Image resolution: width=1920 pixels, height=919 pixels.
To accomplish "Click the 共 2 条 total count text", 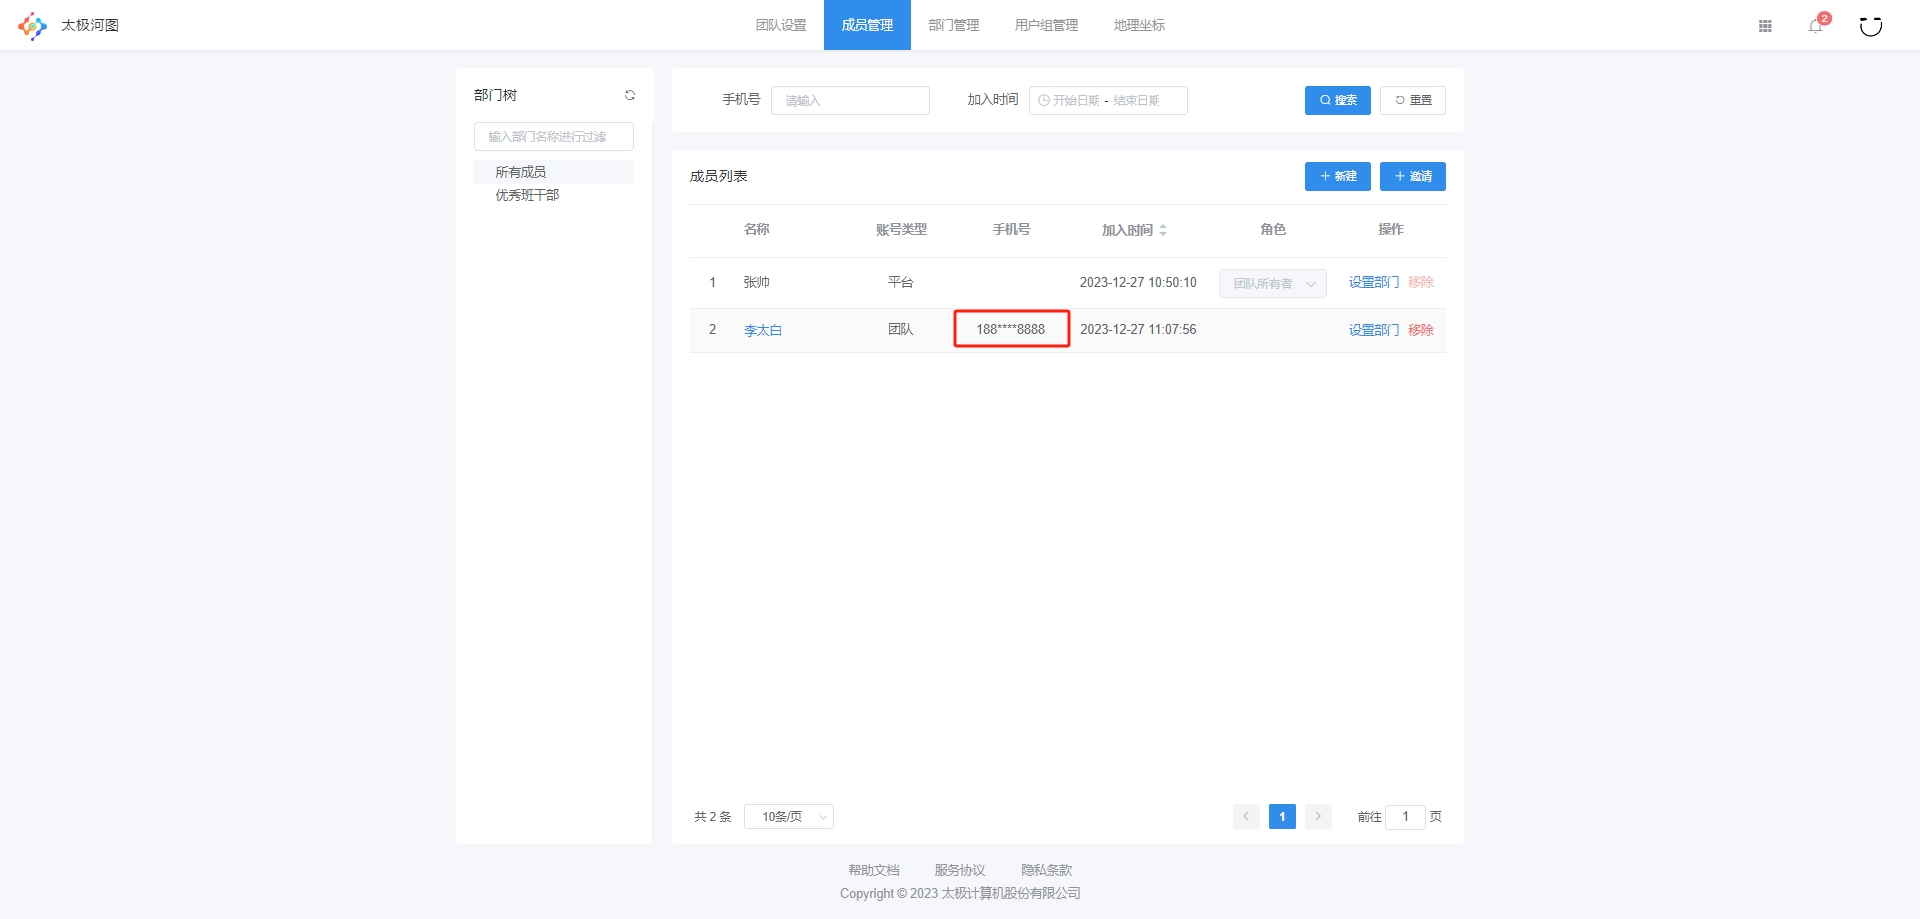I will [713, 817].
